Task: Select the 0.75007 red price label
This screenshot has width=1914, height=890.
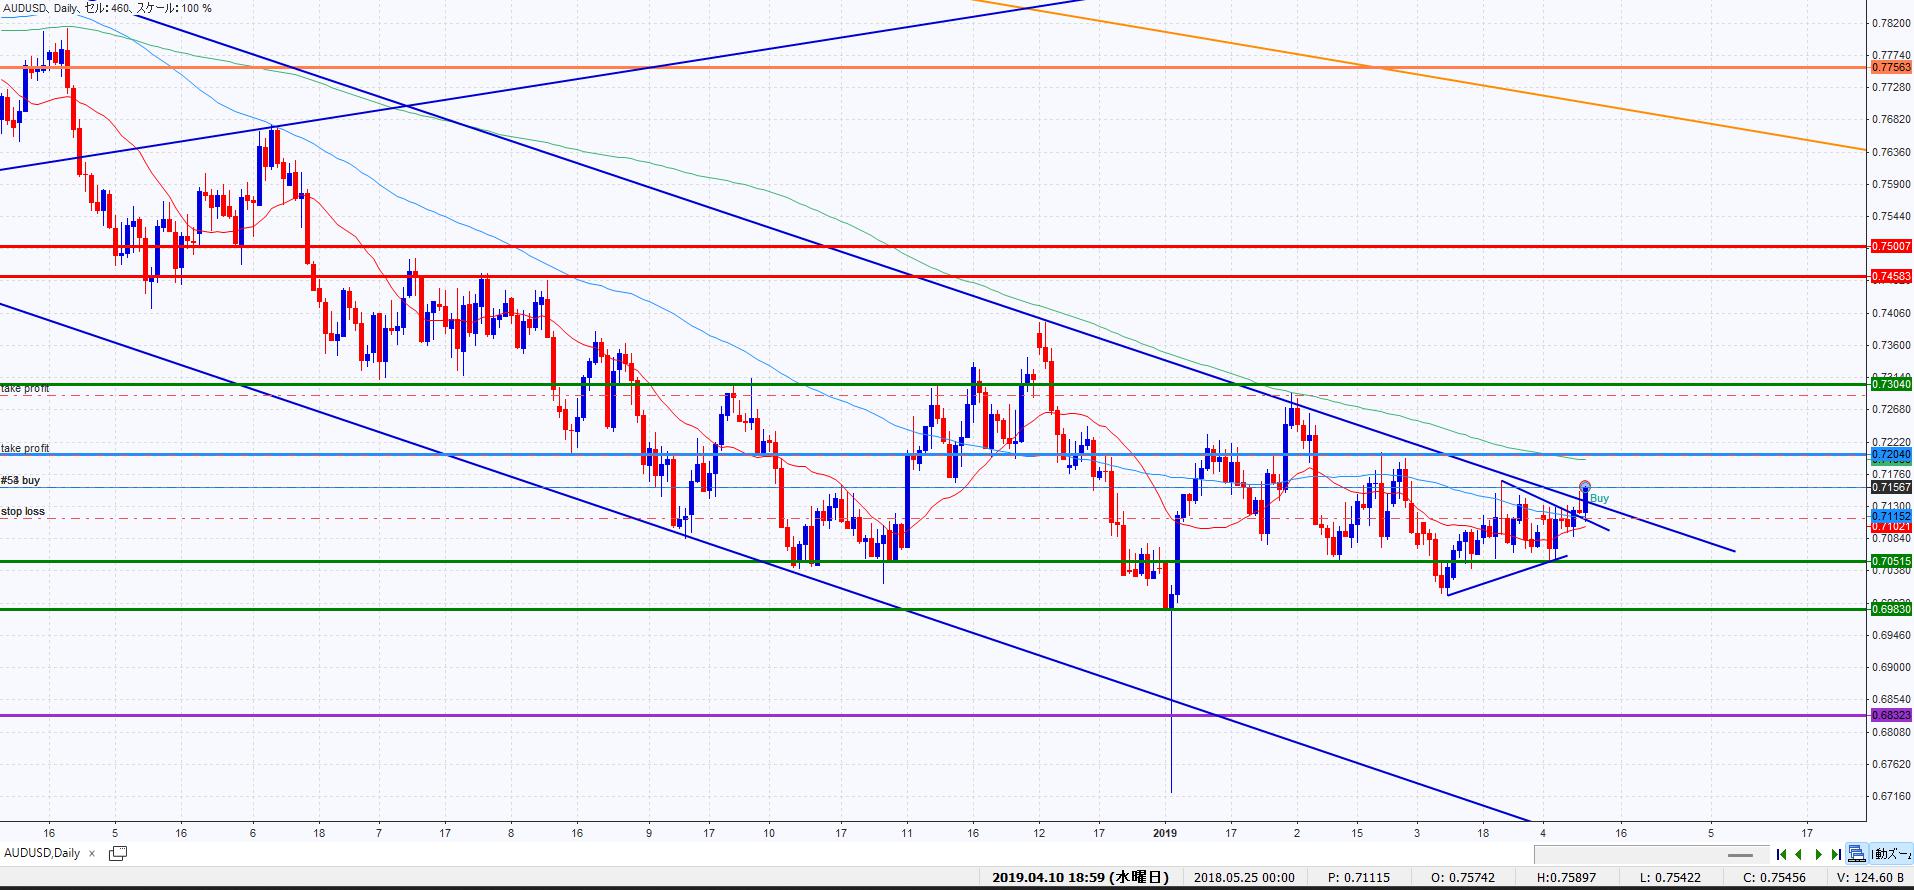Action: tap(1890, 246)
